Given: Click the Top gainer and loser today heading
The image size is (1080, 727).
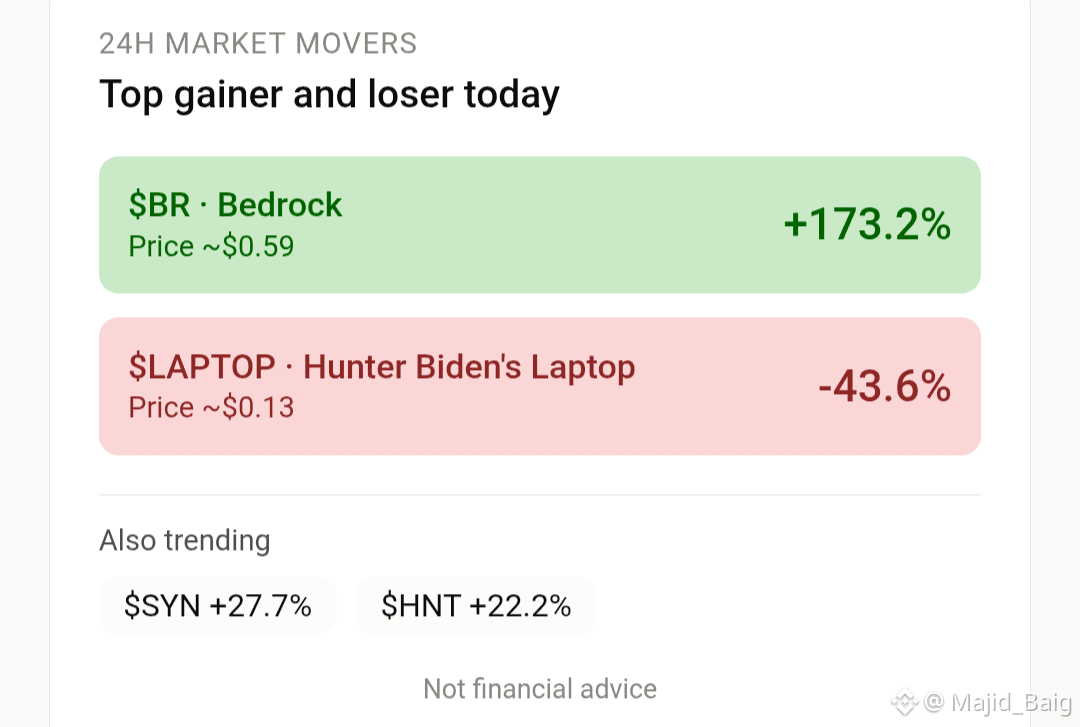Looking at the screenshot, I should [x=329, y=95].
